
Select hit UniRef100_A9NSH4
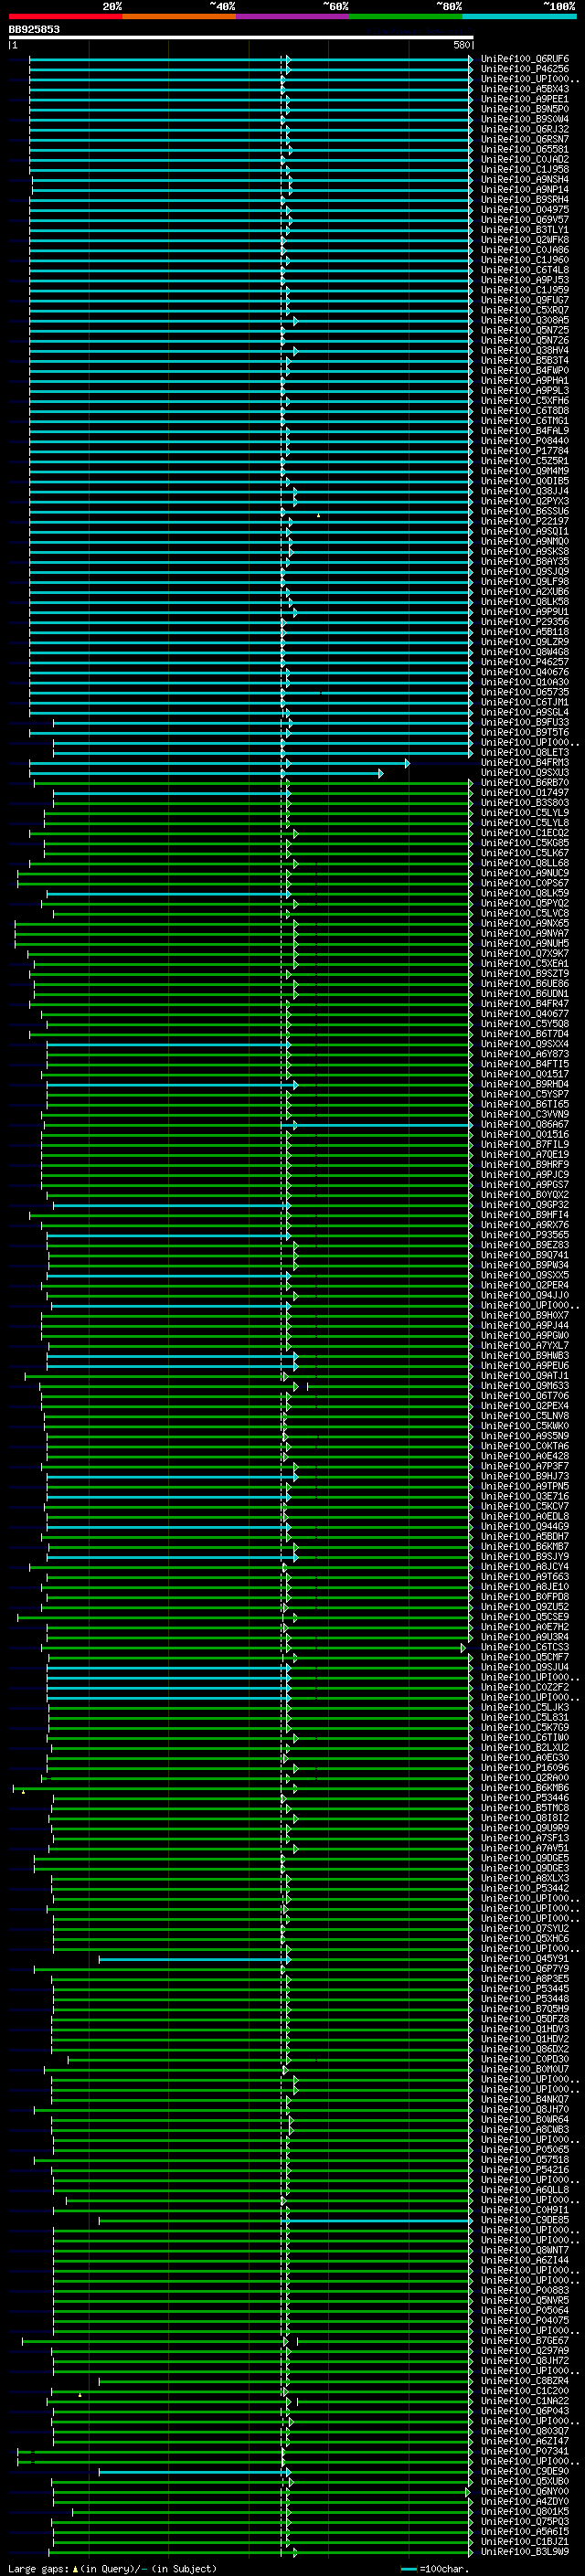click(524, 180)
